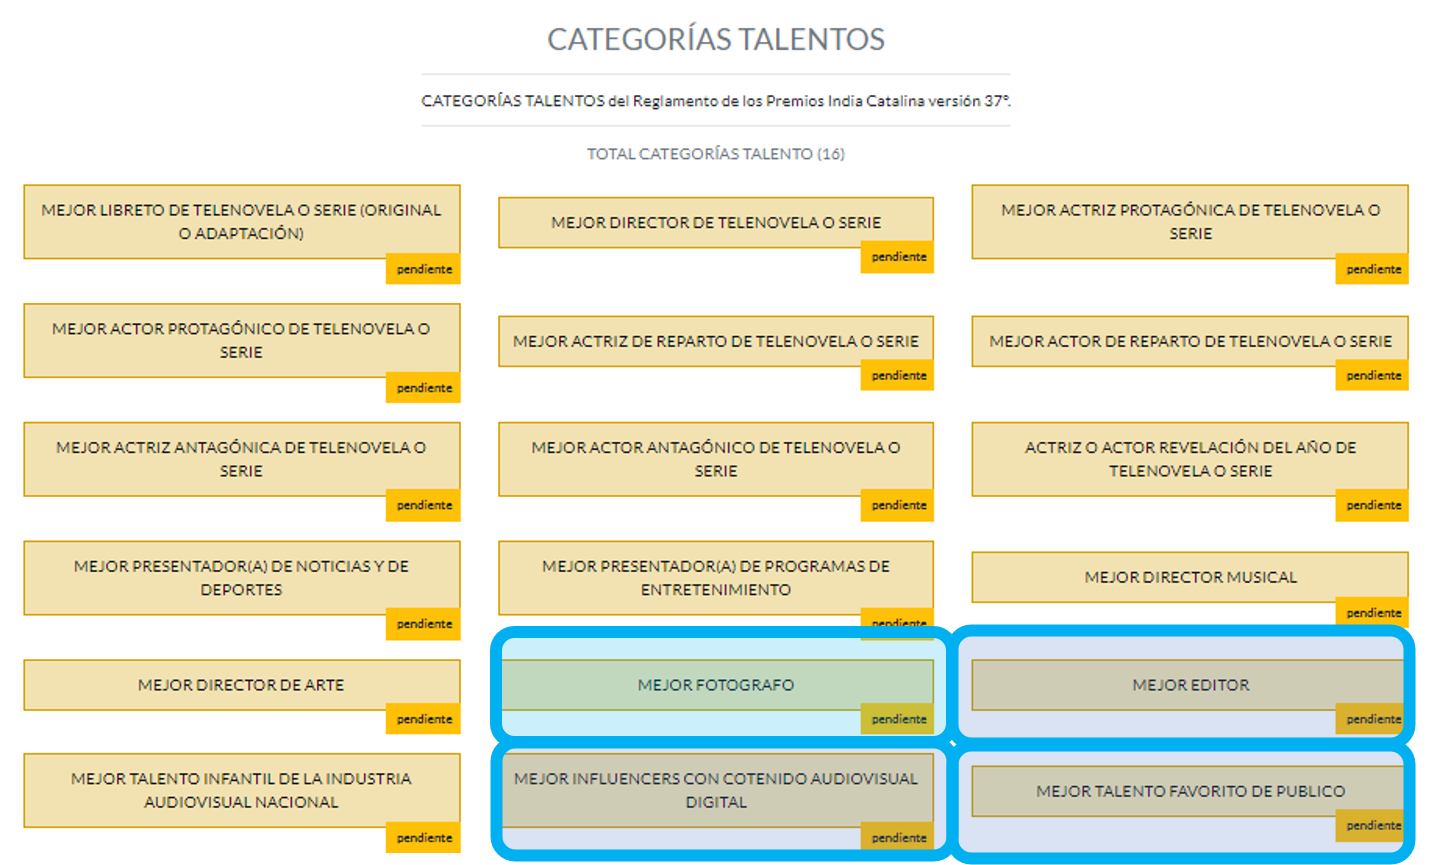Click pendiente badge under Mejor Actor Protagónico

tap(424, 388)
